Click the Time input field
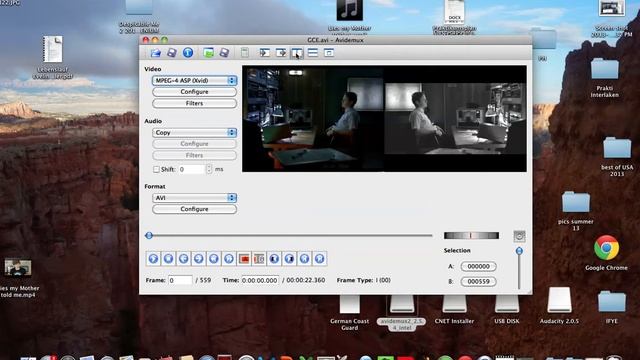Image resolution: width=640 pixels, height=360 pixels. [x=260, y=280]
